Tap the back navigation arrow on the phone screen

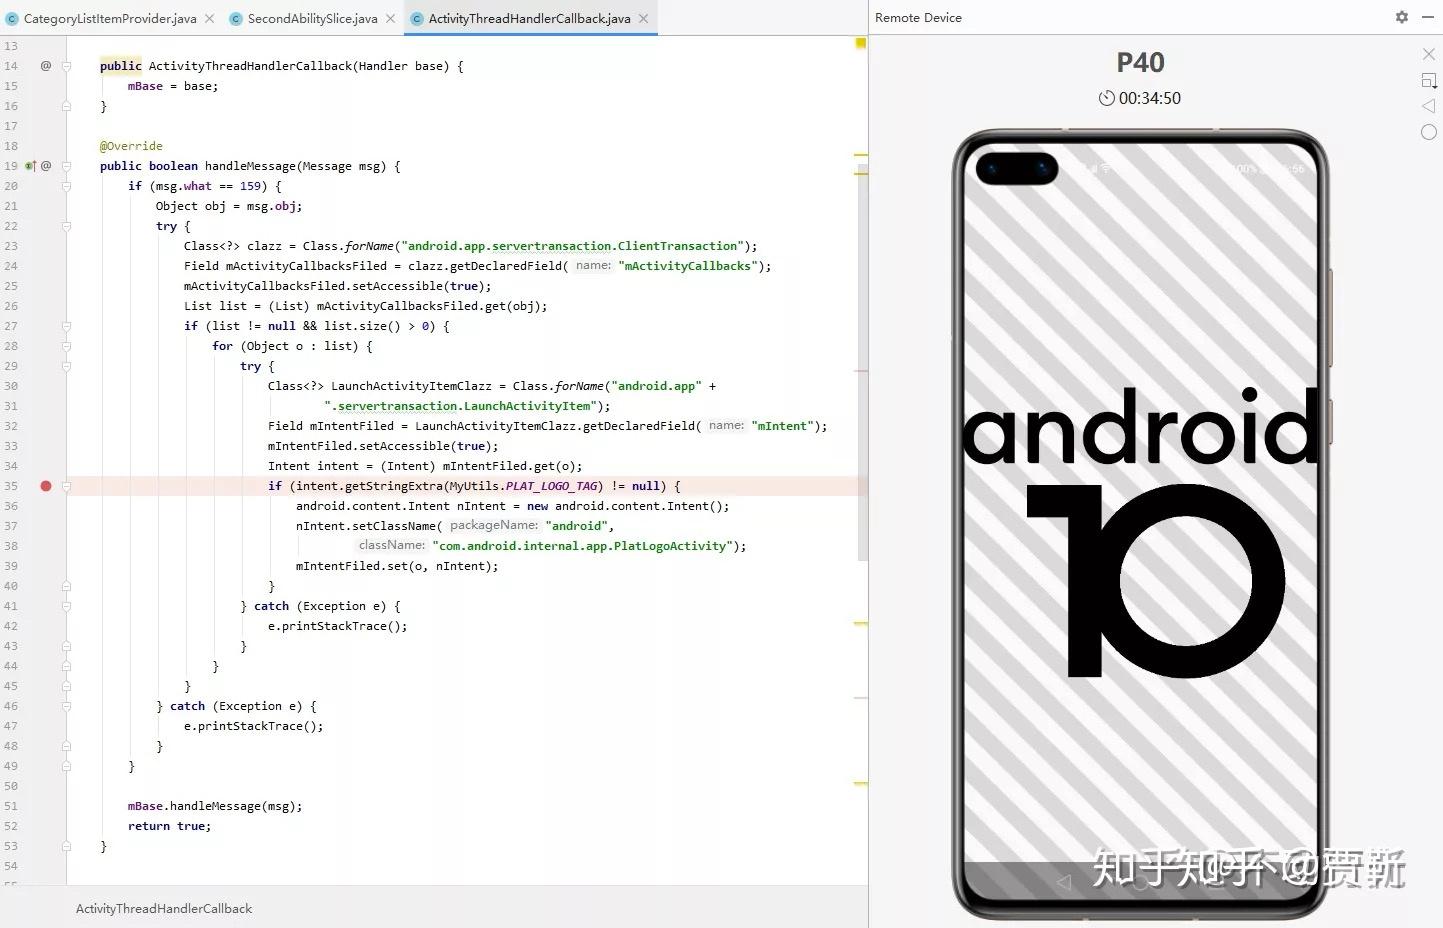[1064, 882]
